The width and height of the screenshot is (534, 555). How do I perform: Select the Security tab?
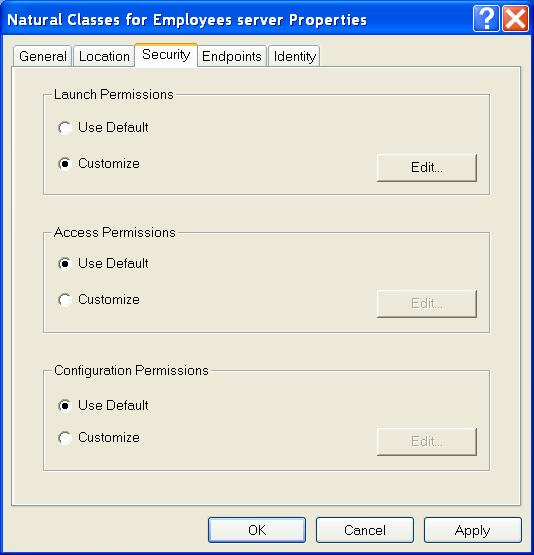(x=166, y=55)
